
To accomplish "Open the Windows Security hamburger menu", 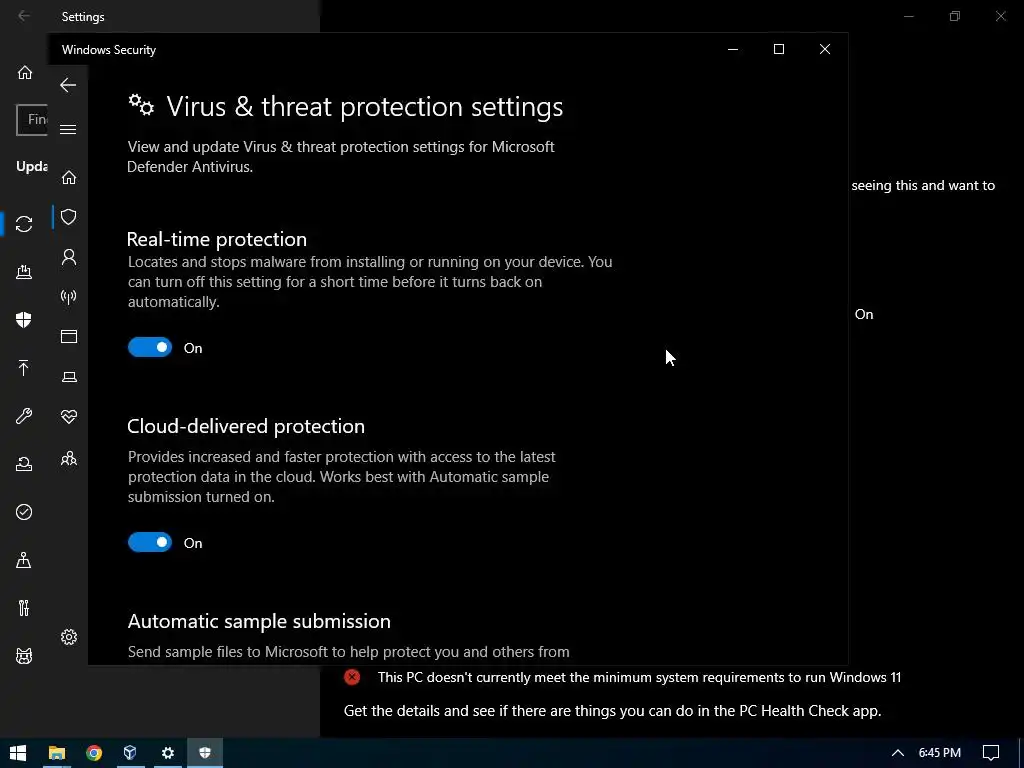I will pos(68,129).
